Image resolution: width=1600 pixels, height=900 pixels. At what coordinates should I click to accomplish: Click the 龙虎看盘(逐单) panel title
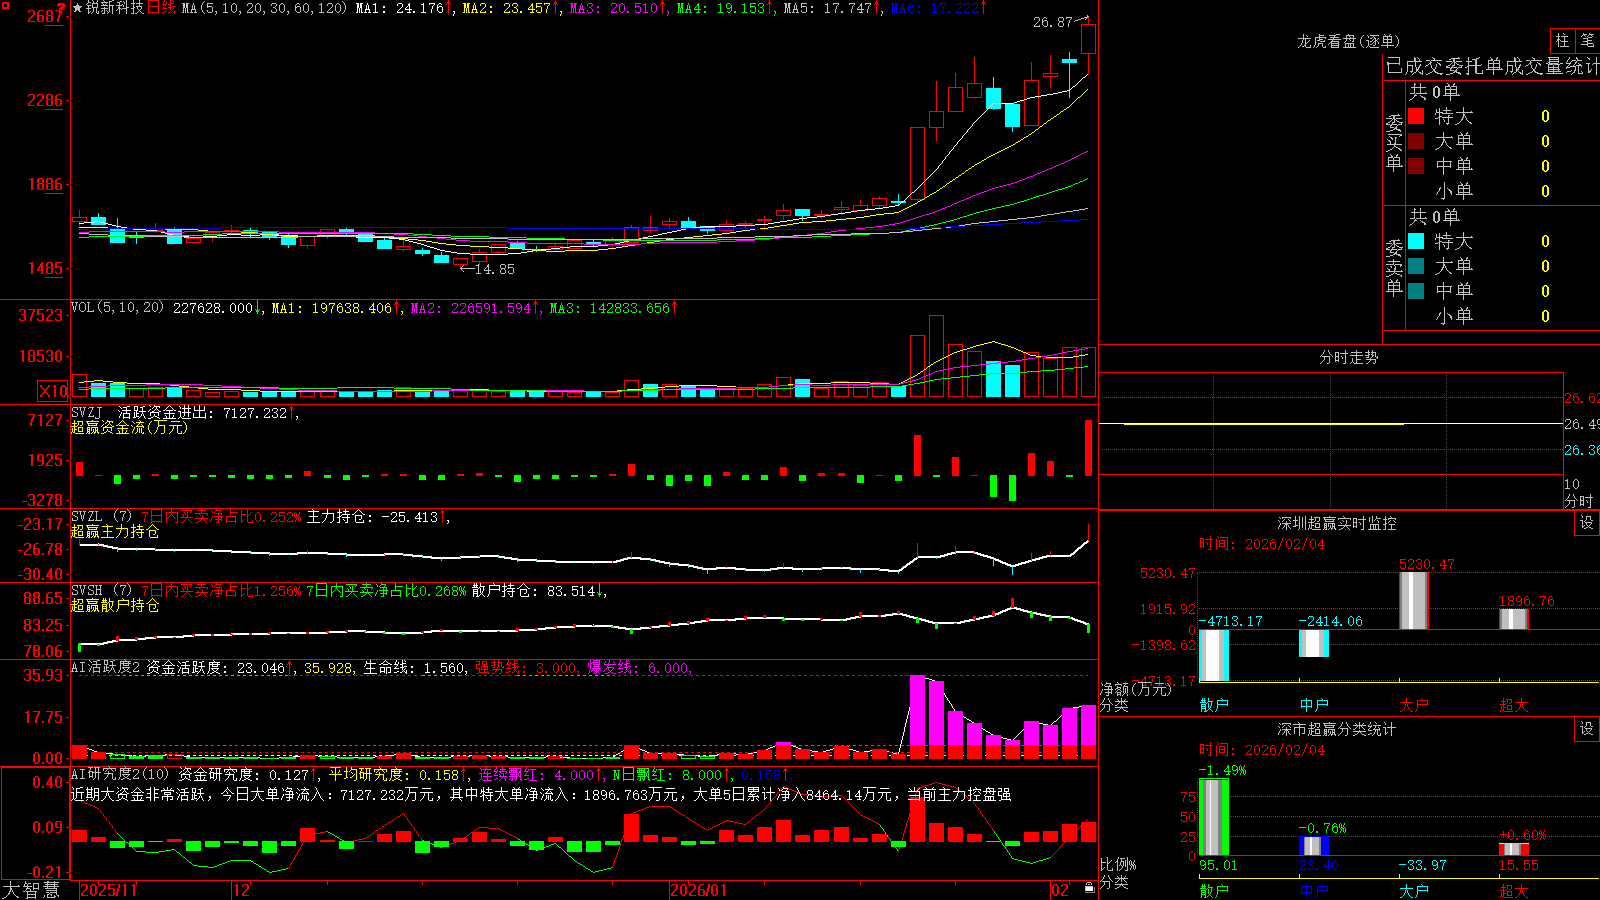(1348, 41)
